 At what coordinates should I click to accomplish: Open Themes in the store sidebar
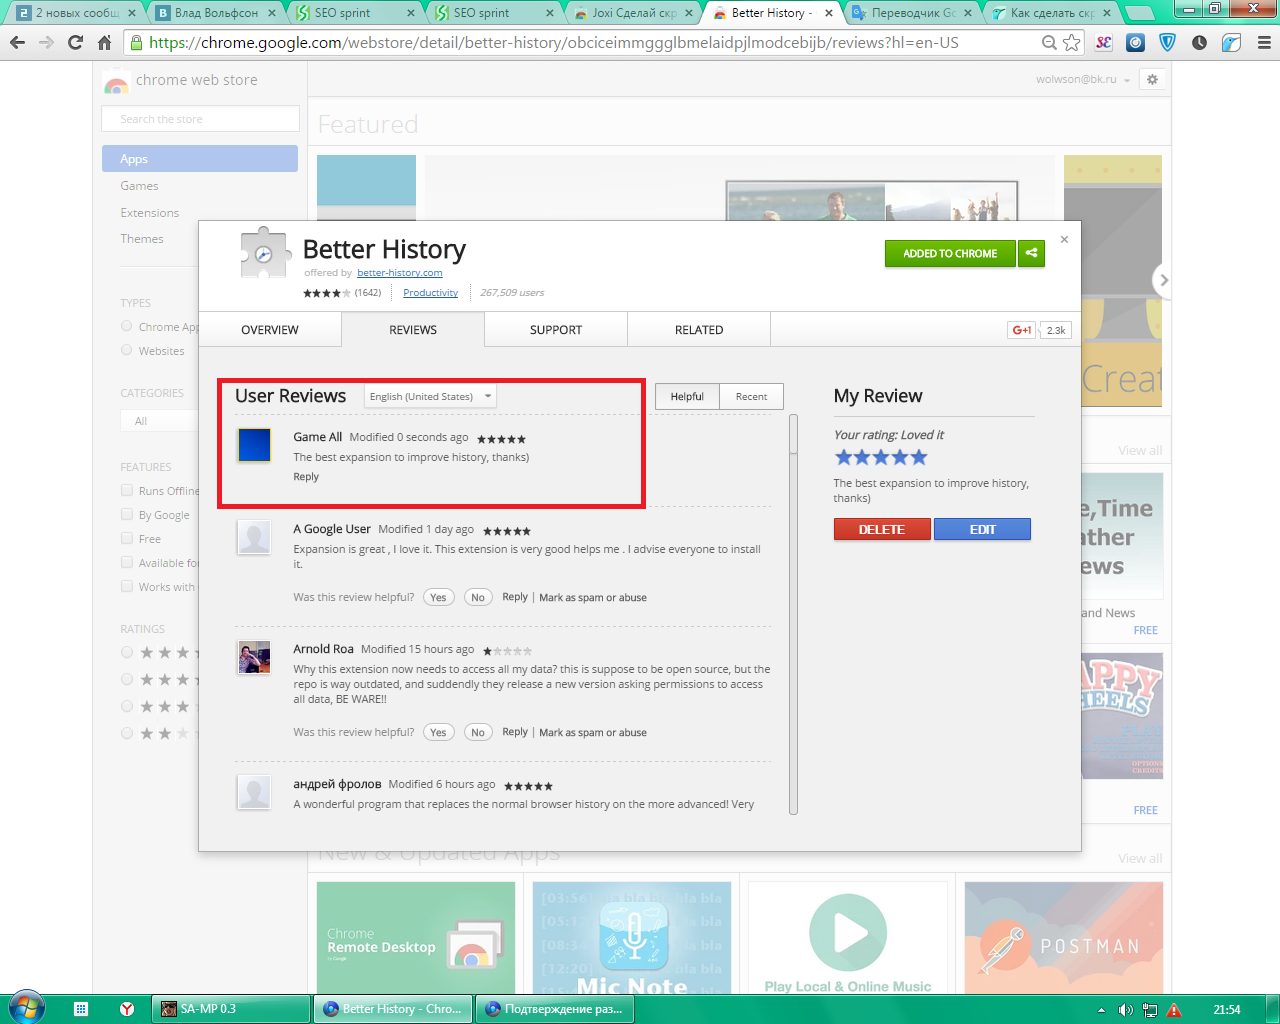[142, 239]
